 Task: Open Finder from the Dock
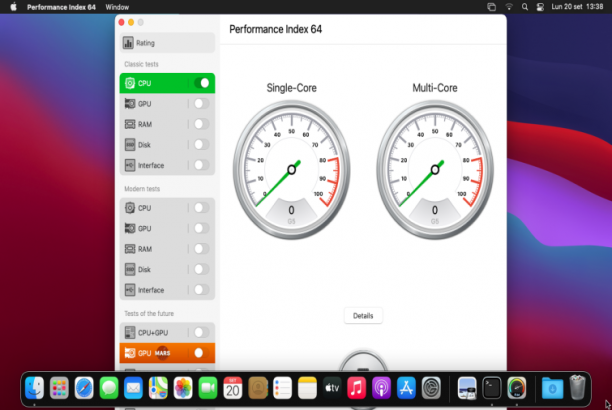pos(34,388)
